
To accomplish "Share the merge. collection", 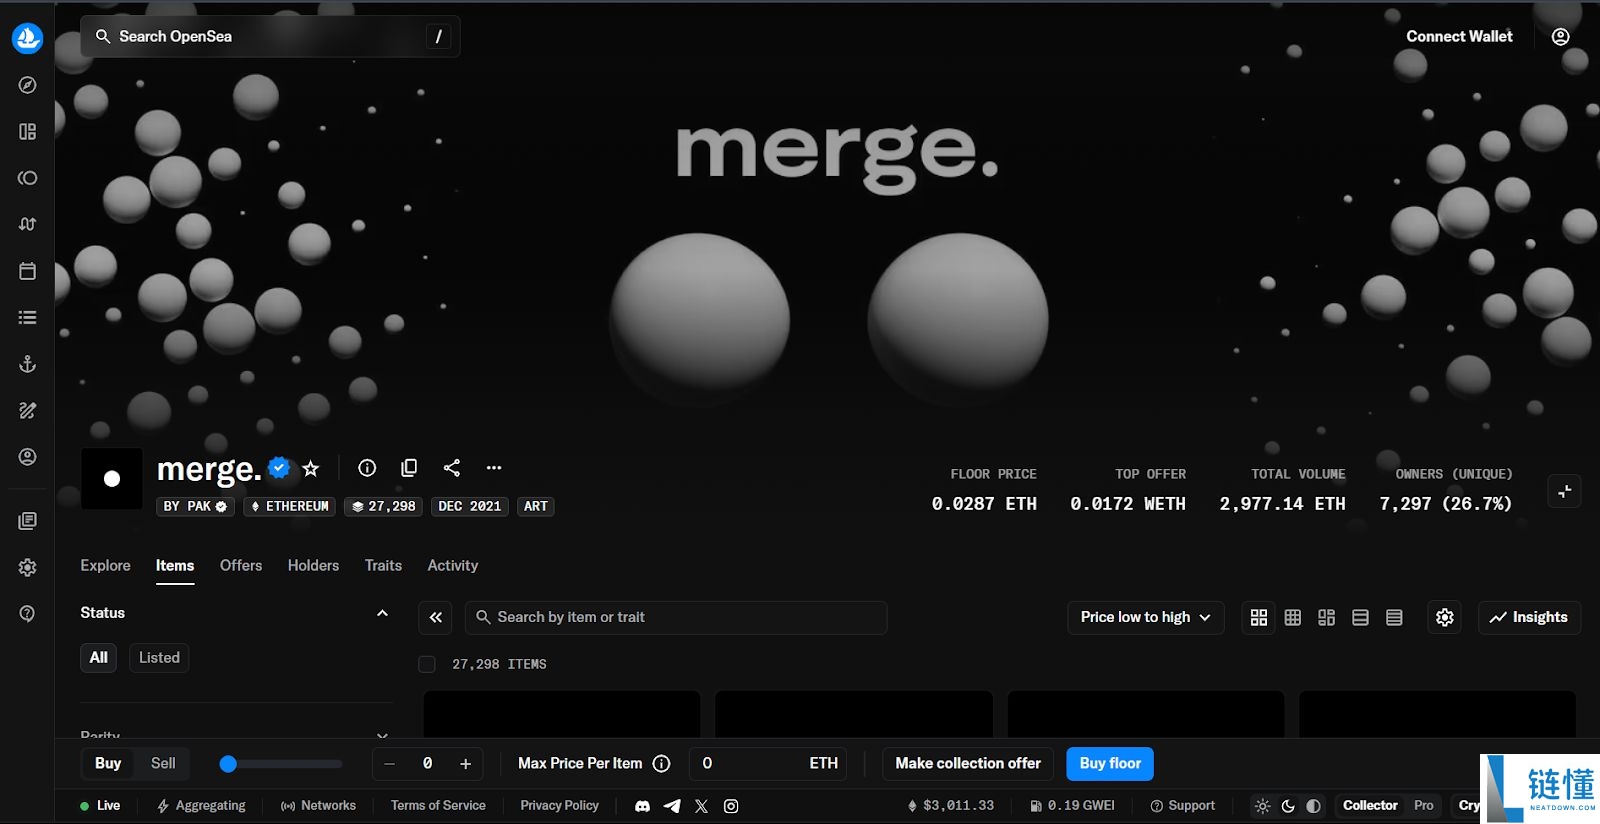I will (452, 468).
